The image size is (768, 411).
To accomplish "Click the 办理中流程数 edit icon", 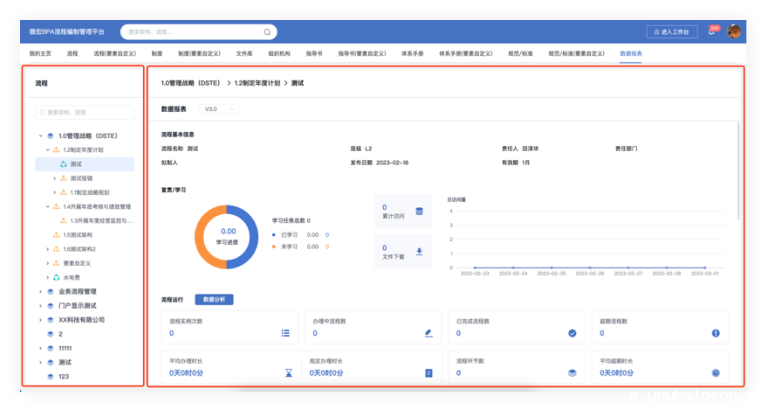I will [428, 333].
